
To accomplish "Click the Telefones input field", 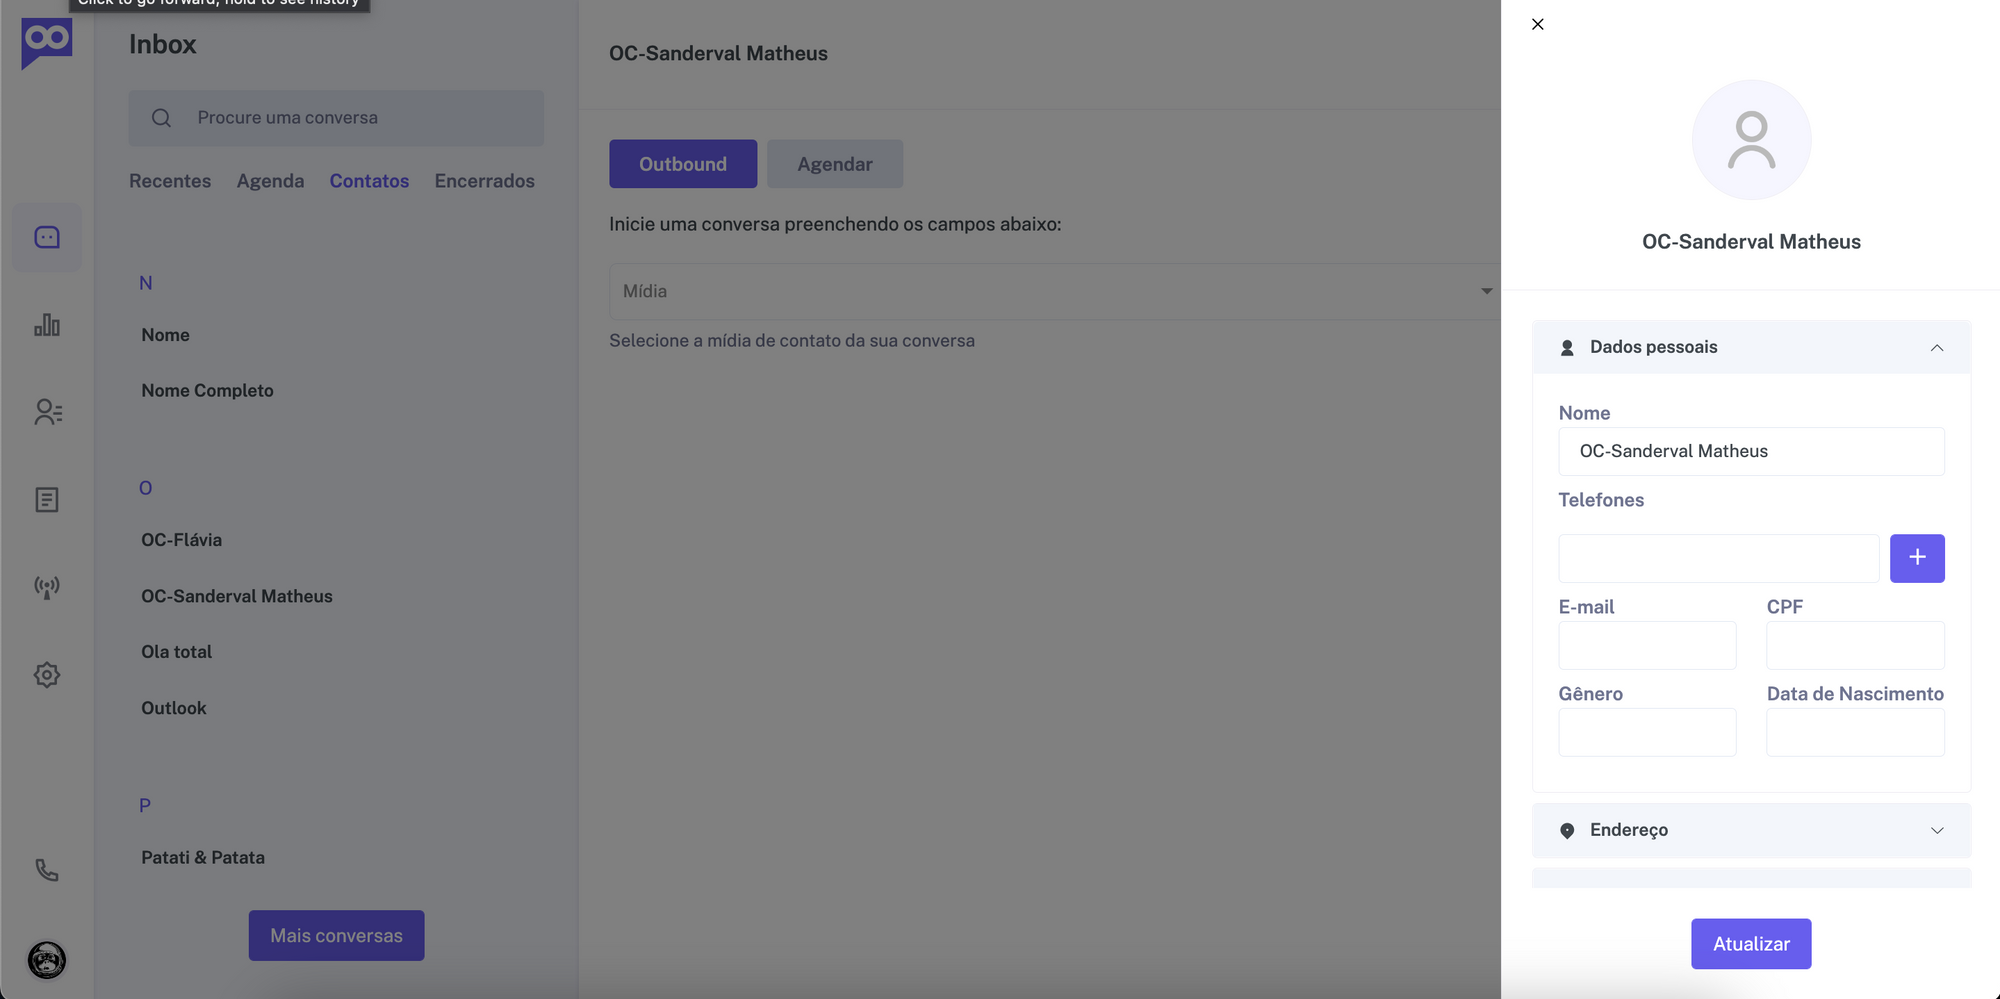I will pyautogui.click(x=1718, y=558).
